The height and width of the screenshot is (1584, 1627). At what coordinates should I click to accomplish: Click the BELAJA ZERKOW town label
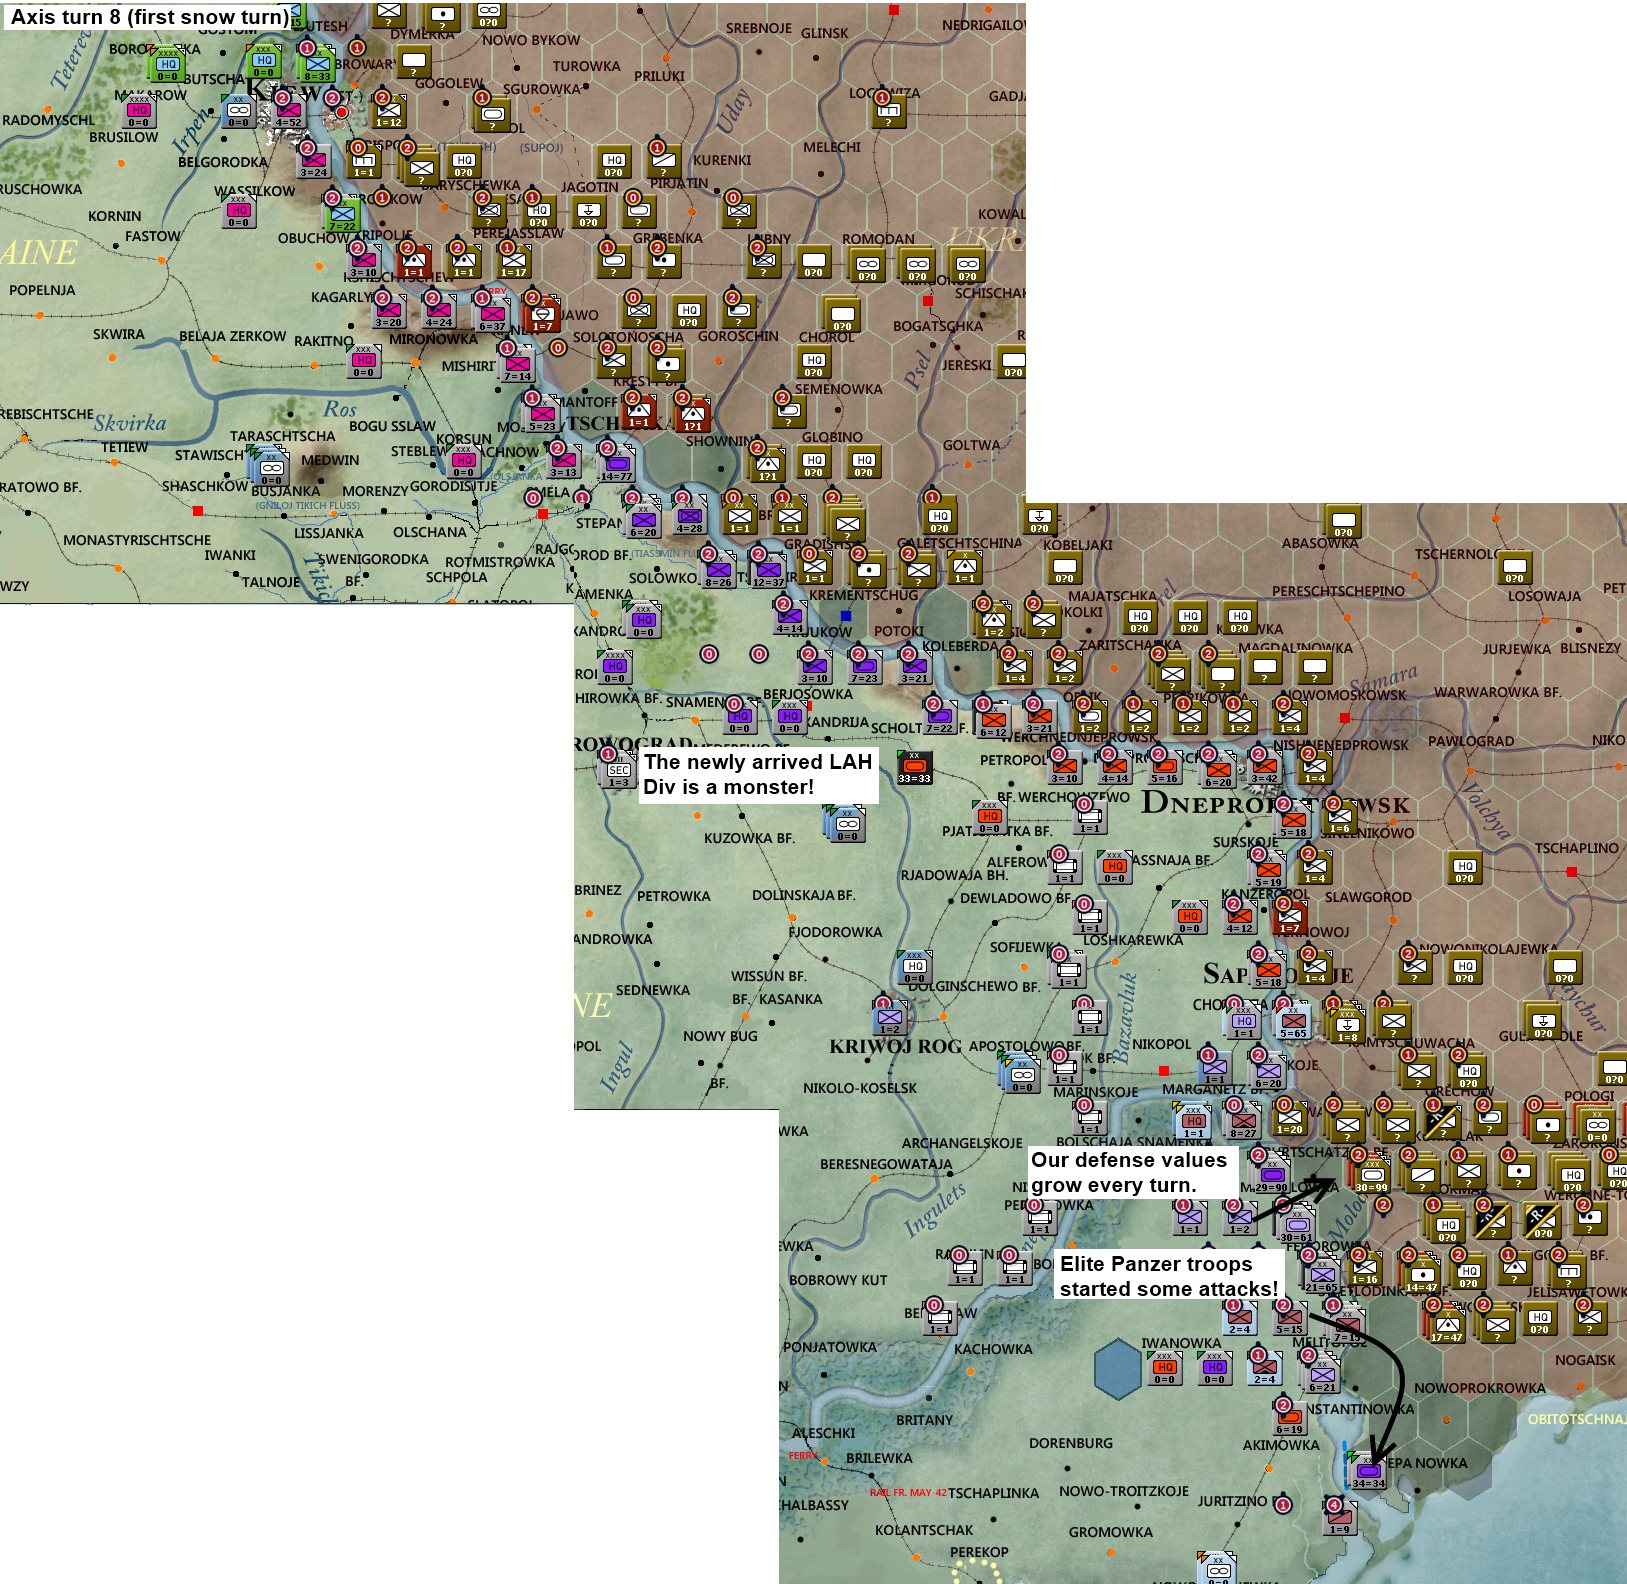click(233, 336)
